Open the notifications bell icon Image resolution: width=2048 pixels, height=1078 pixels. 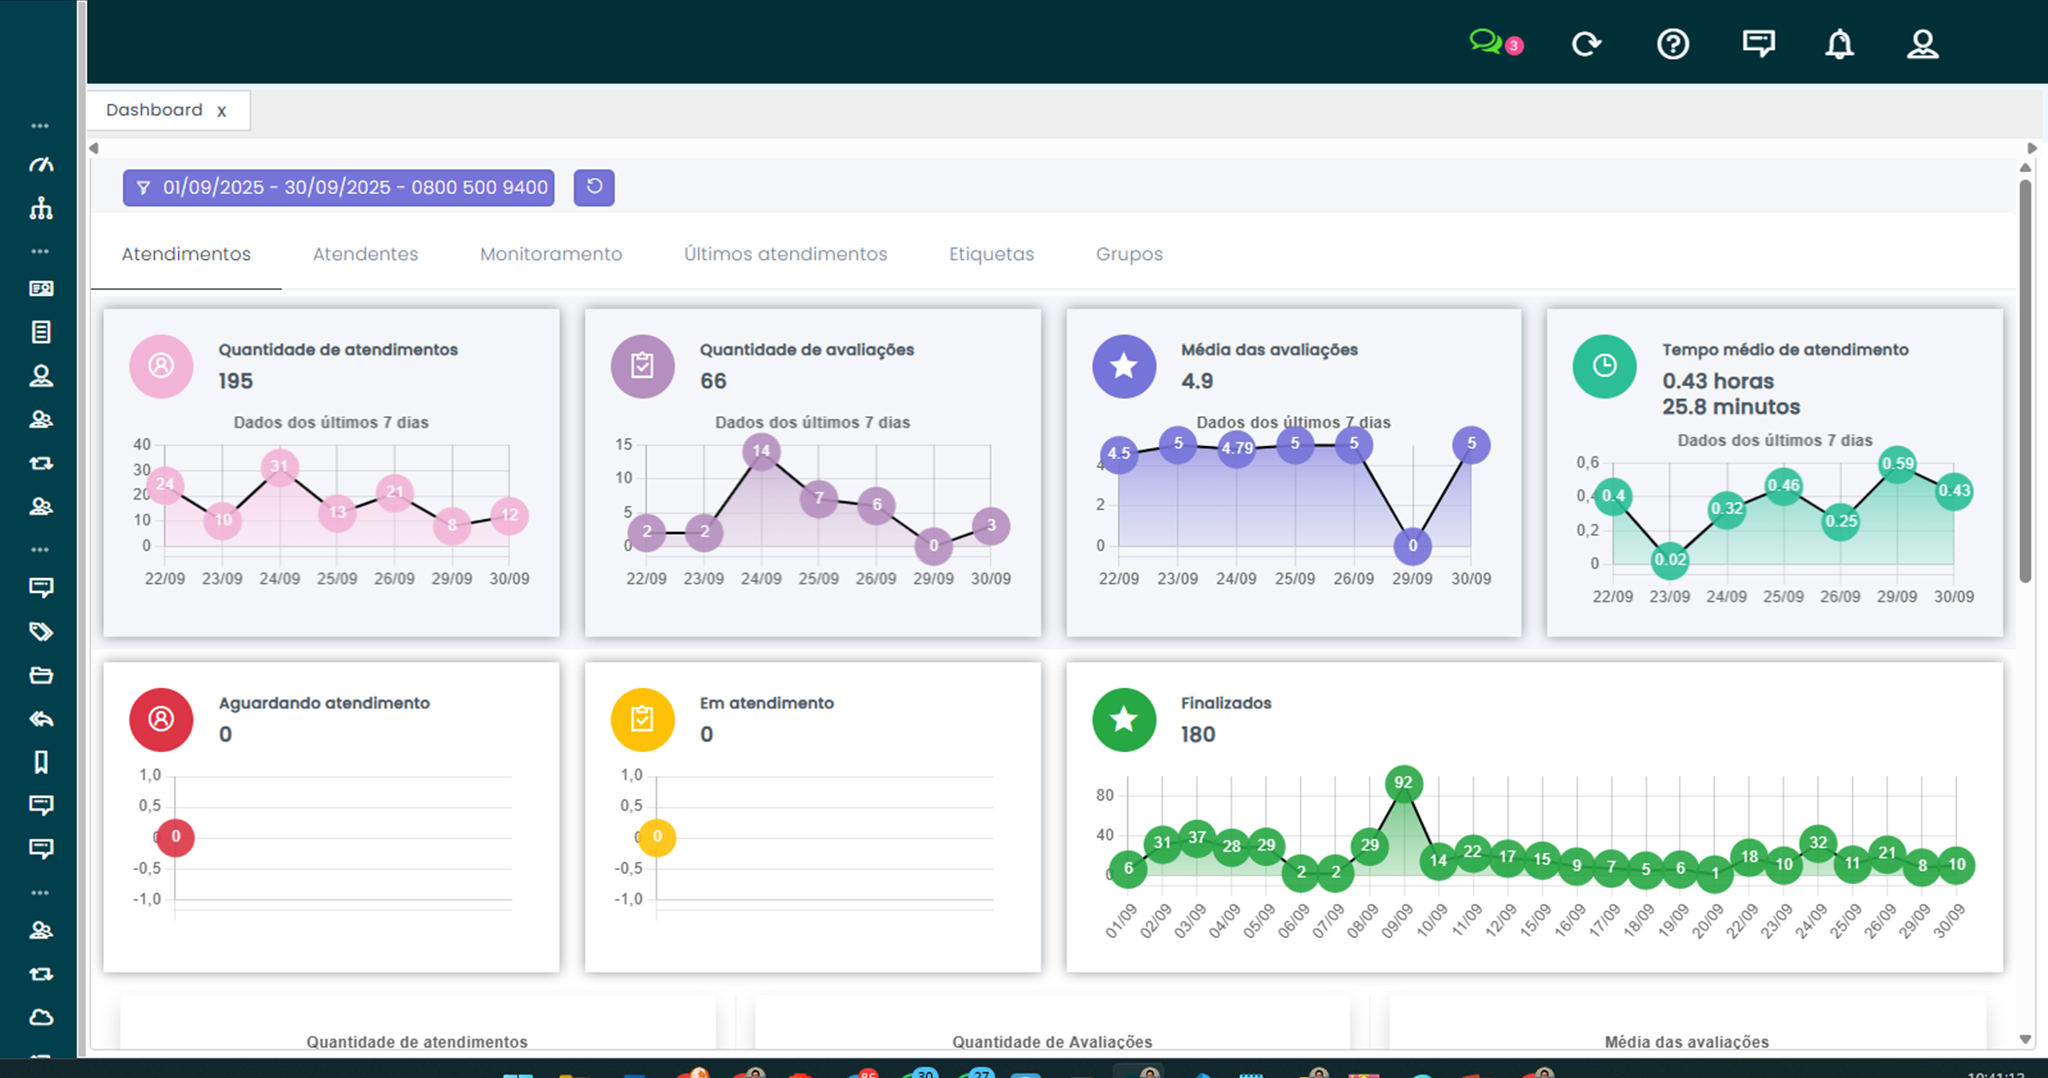tap(1840, 44)
